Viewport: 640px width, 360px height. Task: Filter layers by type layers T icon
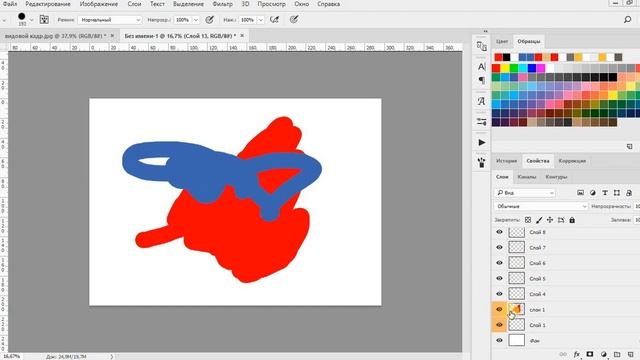pyautogui.click(x=605, y=193)
